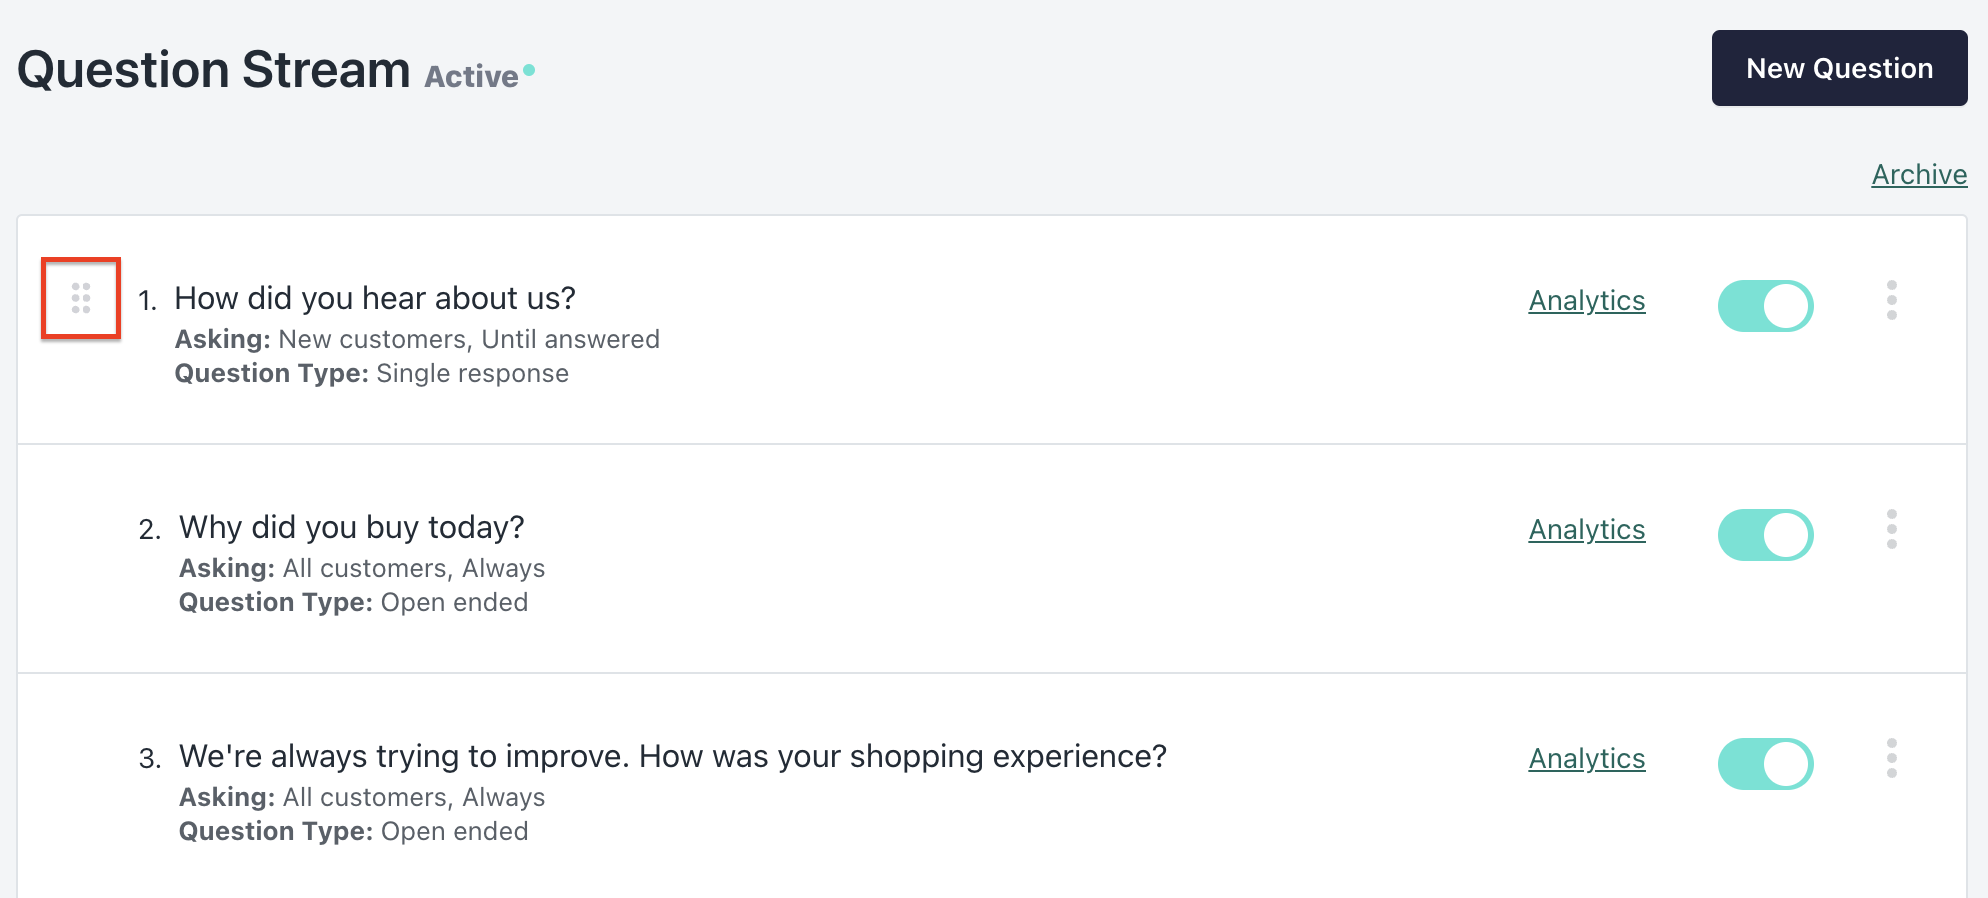The width and height of the screenshot is (1988, 898).
Task: Click the teal Active status dot
Action: tap(529, 70)
